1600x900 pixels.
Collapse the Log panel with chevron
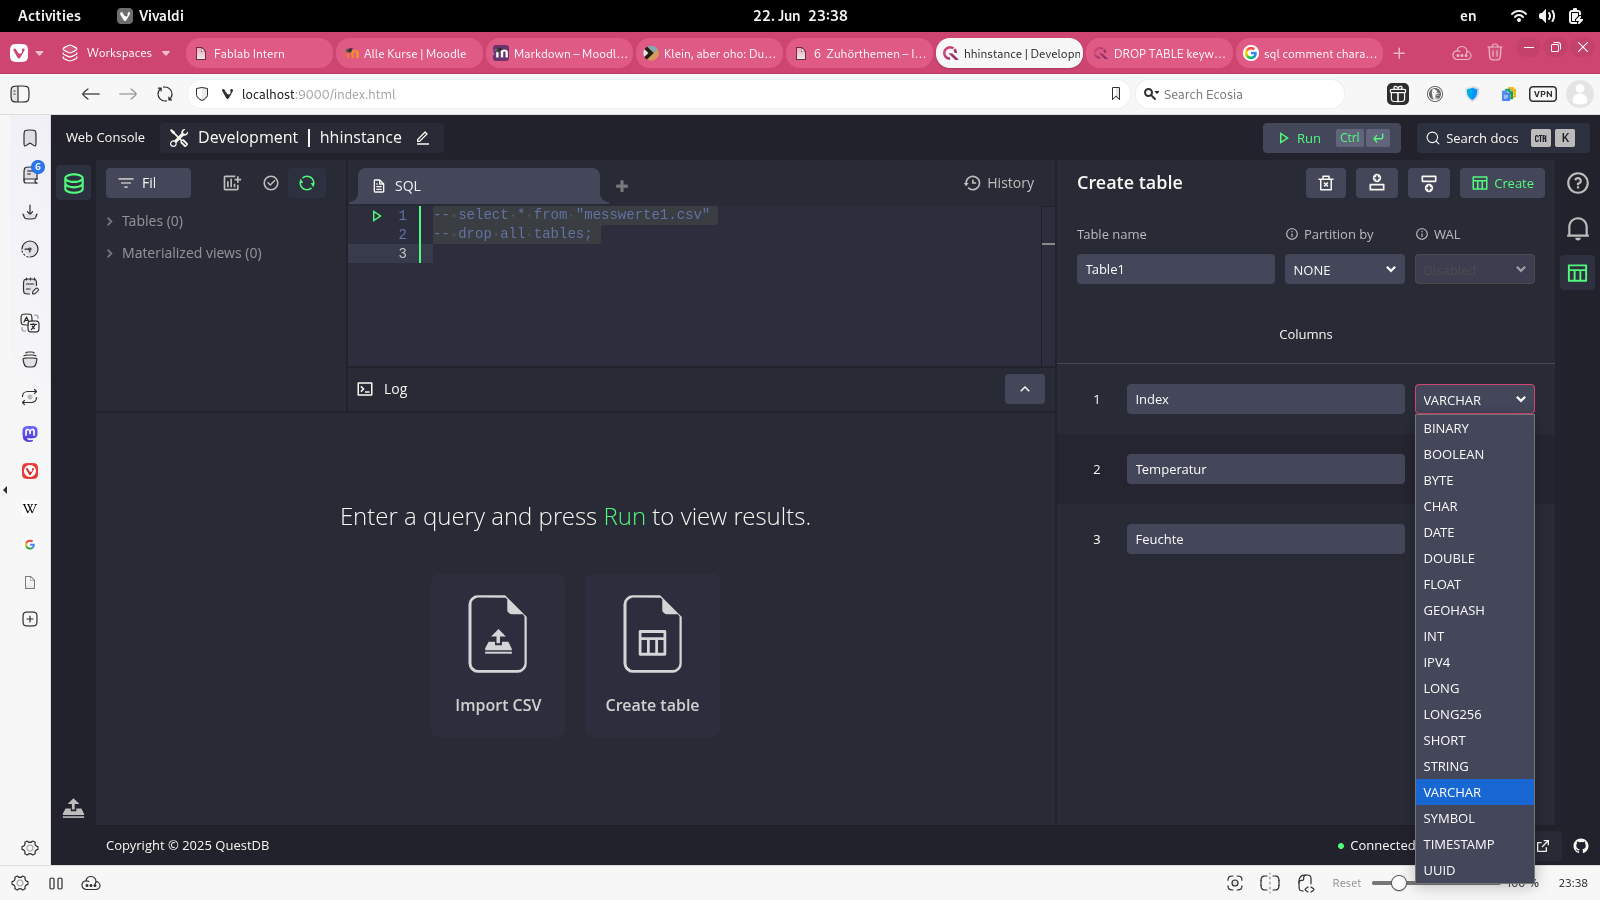pos(1024,389)
